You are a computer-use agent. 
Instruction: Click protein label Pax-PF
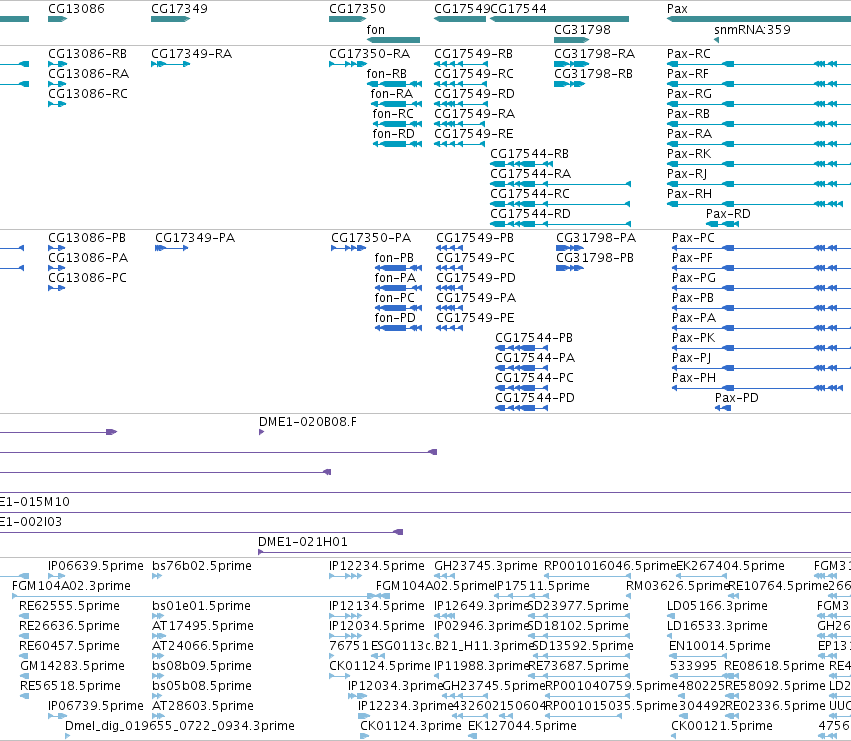tap(692, 258)
